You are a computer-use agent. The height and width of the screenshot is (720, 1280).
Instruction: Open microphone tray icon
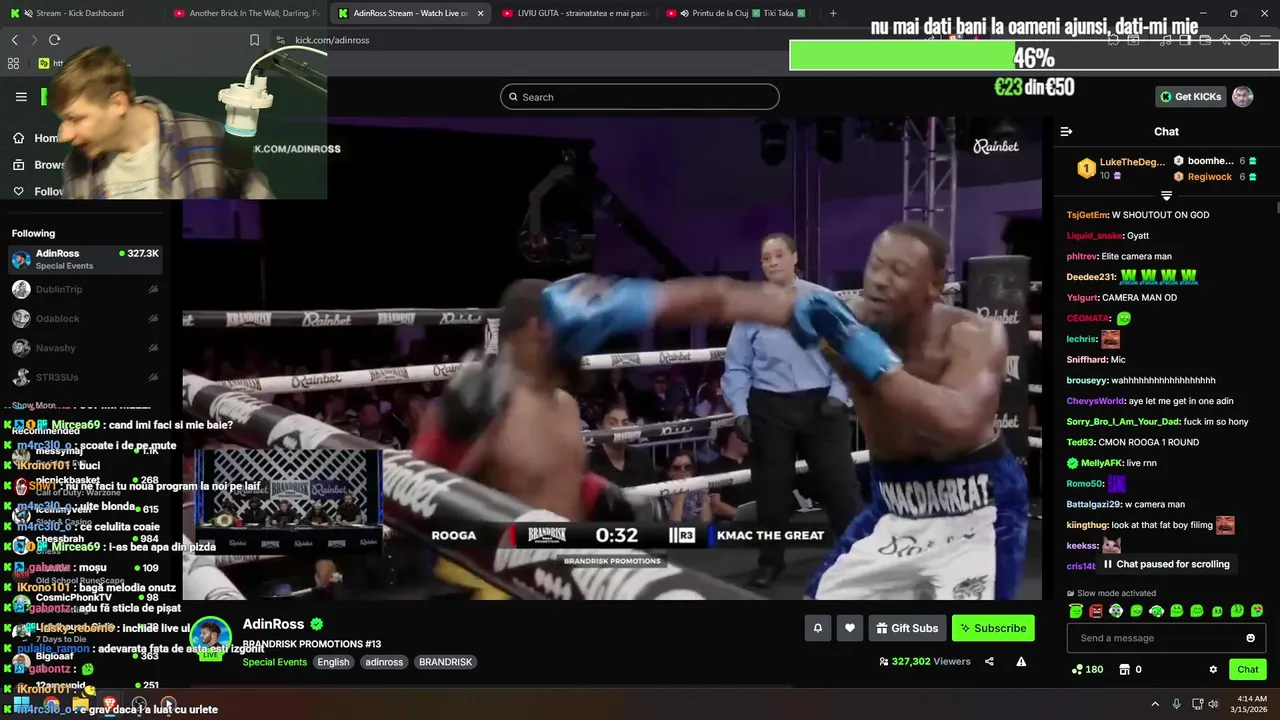[x=1177, y=704]
